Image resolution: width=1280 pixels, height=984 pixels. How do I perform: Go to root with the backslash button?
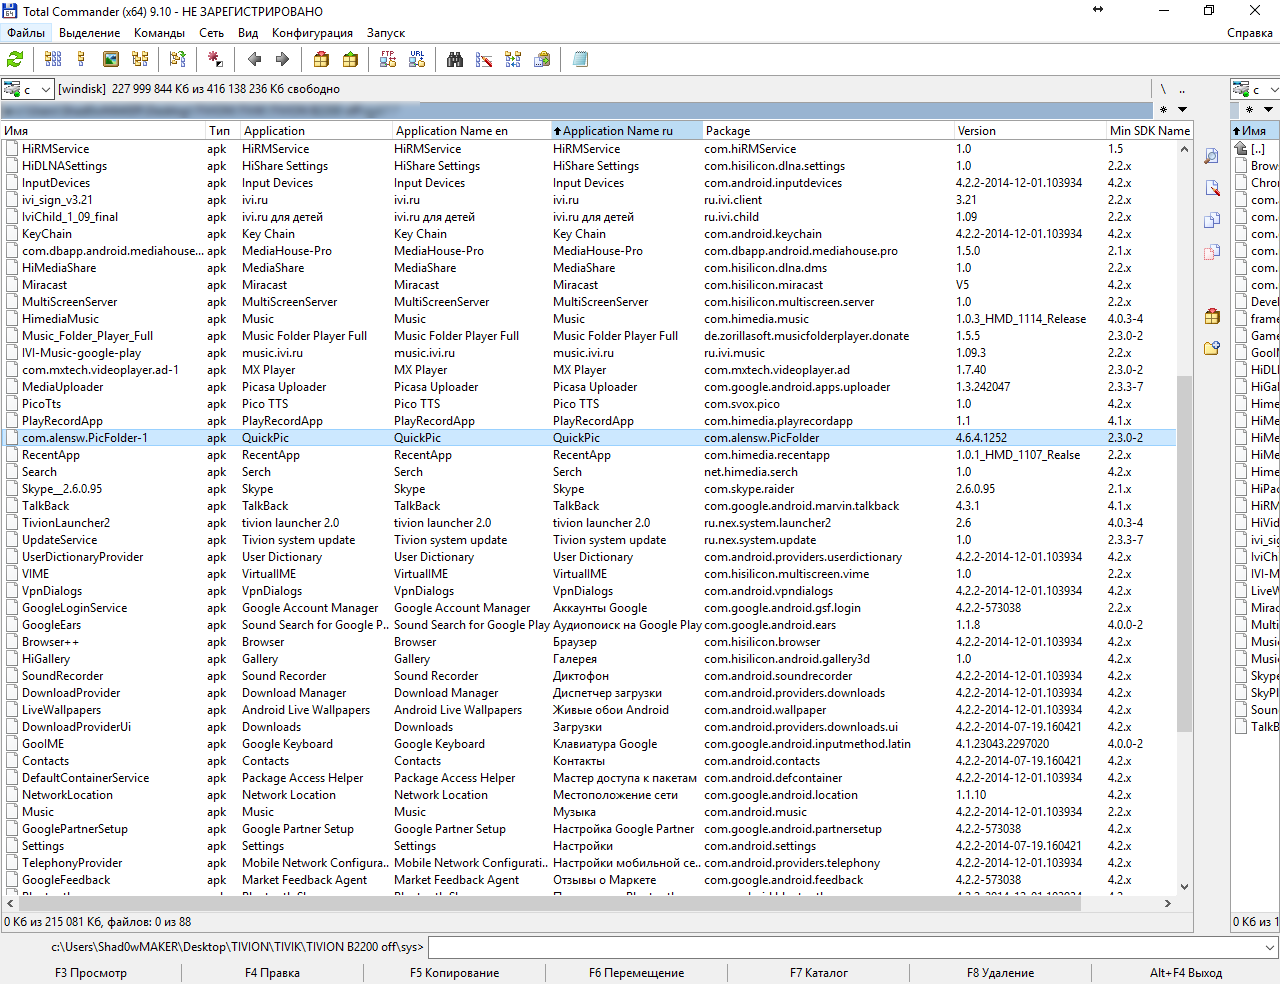(1163, 89)
